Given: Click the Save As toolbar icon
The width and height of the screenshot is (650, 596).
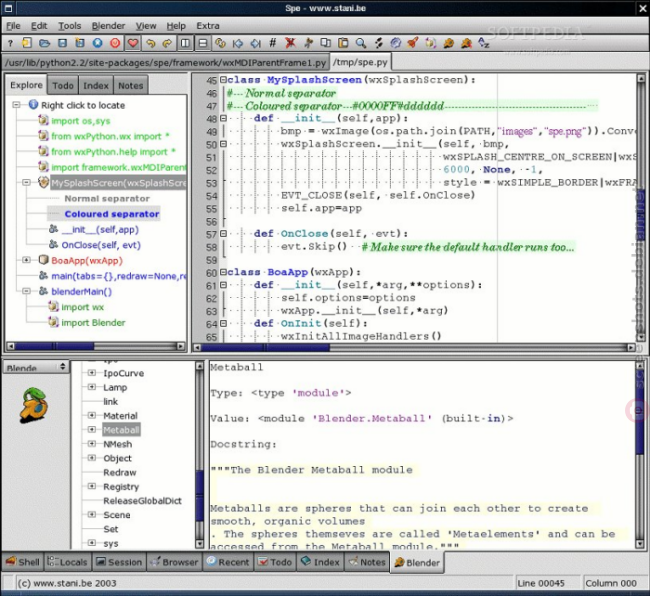Looking at the screenshot, I should tap(80, 43).
